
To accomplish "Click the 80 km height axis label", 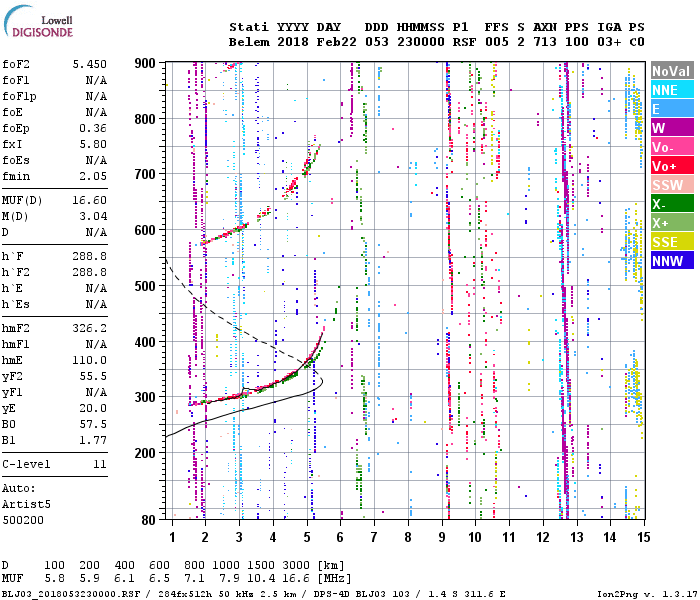I will (x=148, y=519).
